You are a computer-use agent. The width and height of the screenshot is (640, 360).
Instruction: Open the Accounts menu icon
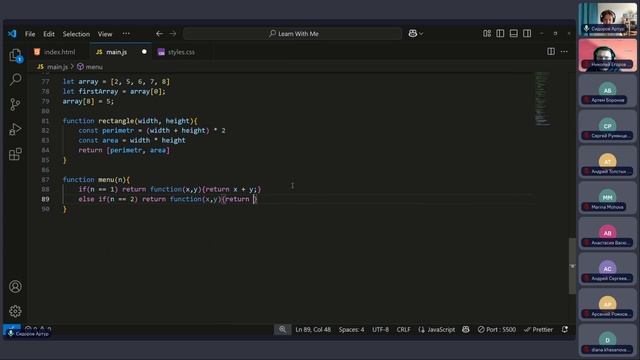click(x=15, y=287)
